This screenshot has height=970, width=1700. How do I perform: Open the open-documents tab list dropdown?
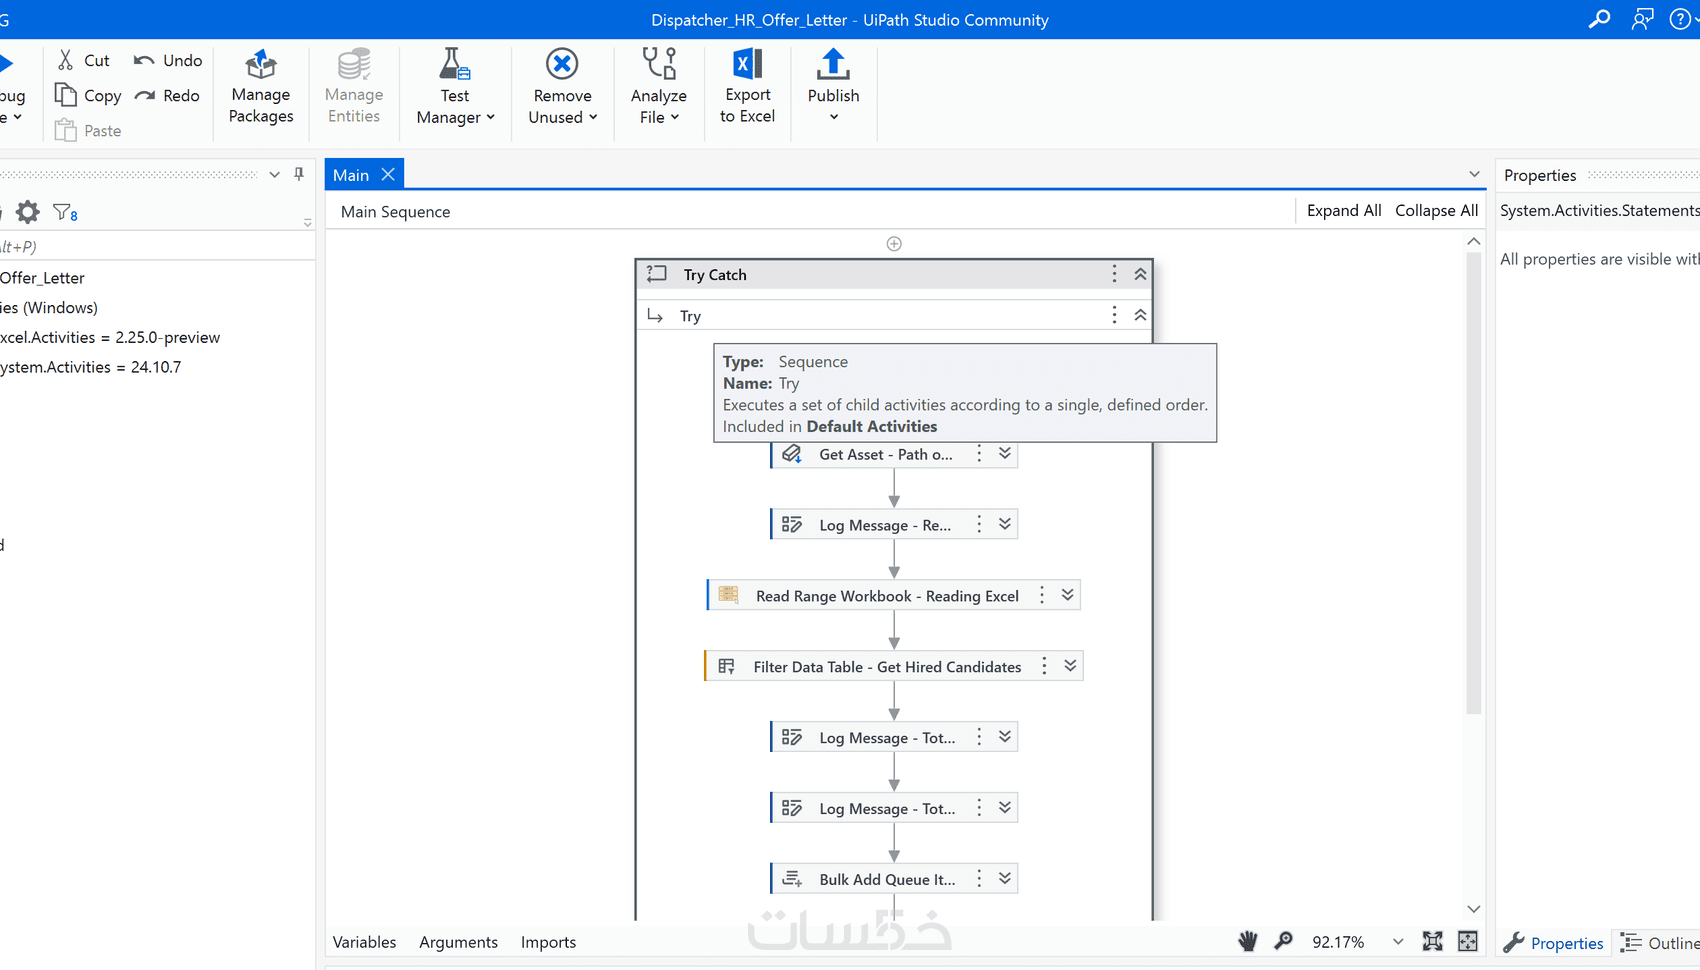tap(1474, 174)
